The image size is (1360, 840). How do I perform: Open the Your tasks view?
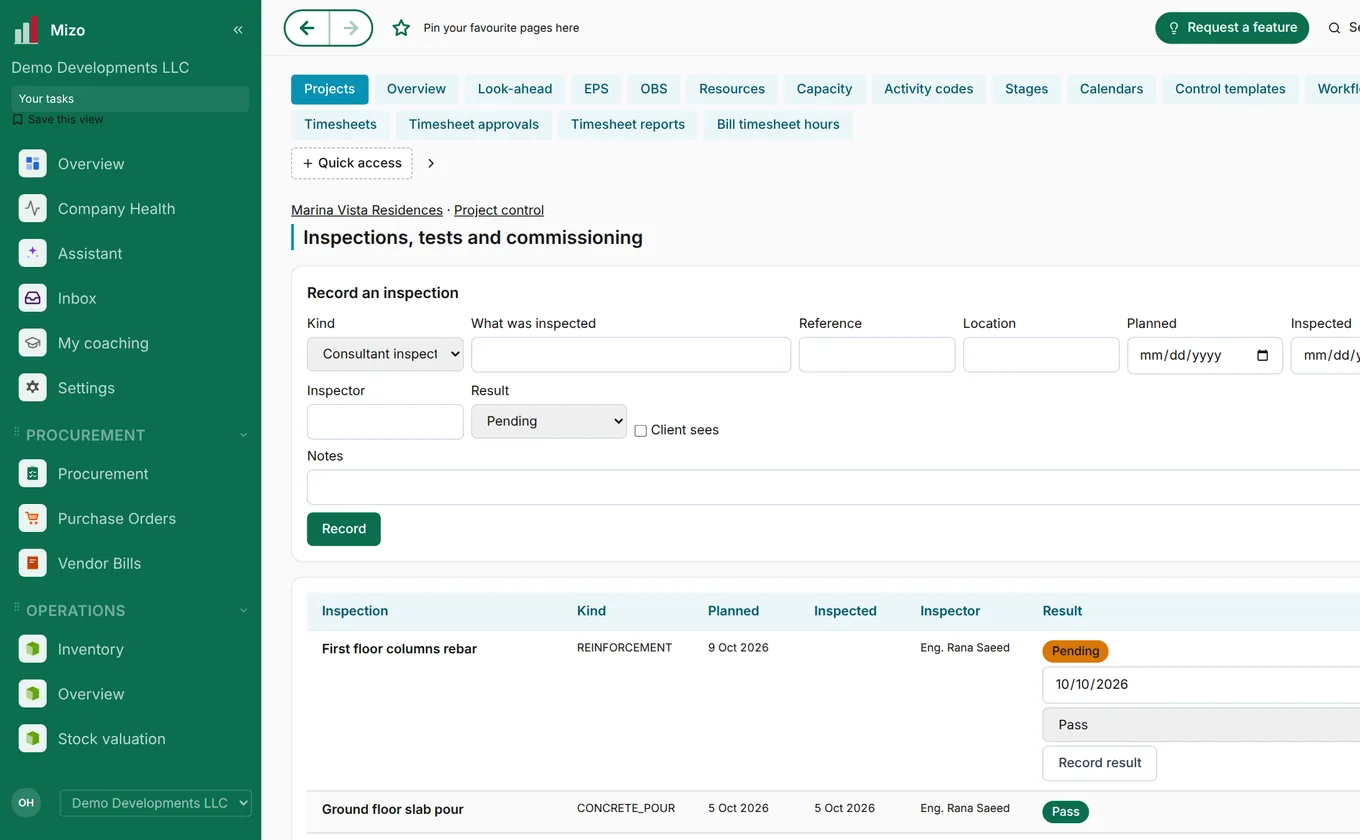tap(130, 99)
